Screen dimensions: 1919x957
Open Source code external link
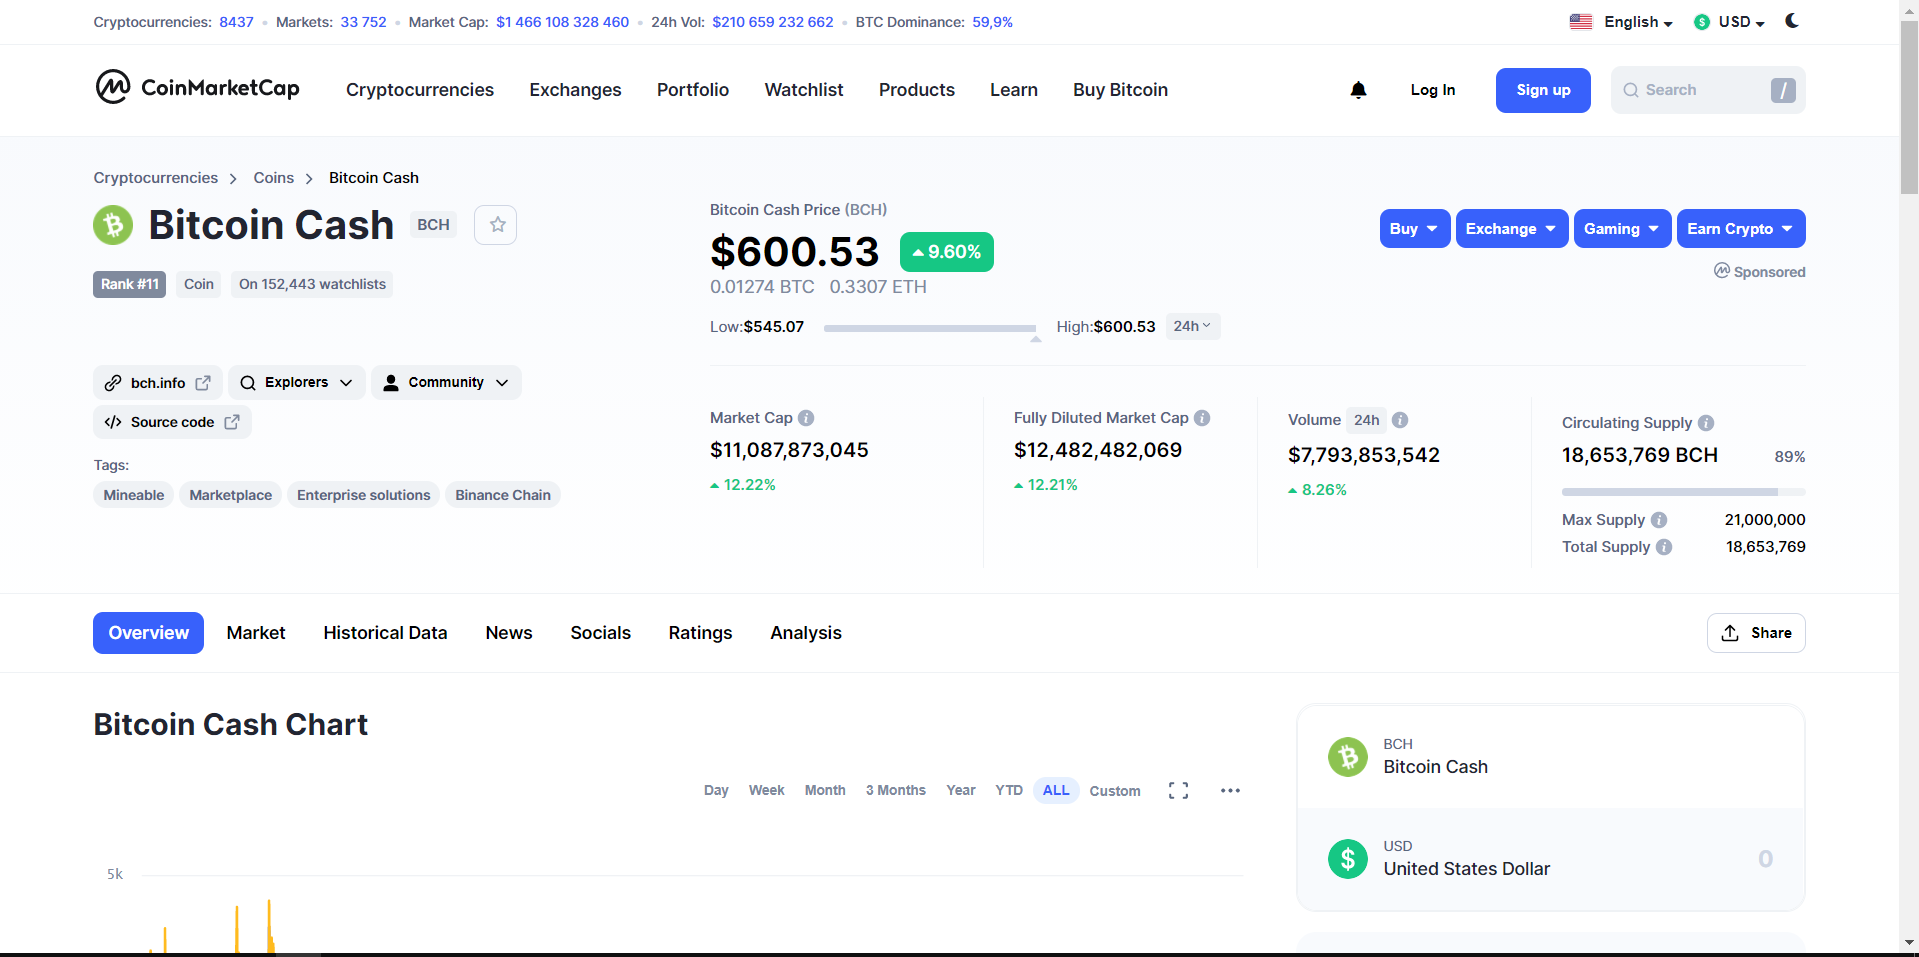coord(172,422)
